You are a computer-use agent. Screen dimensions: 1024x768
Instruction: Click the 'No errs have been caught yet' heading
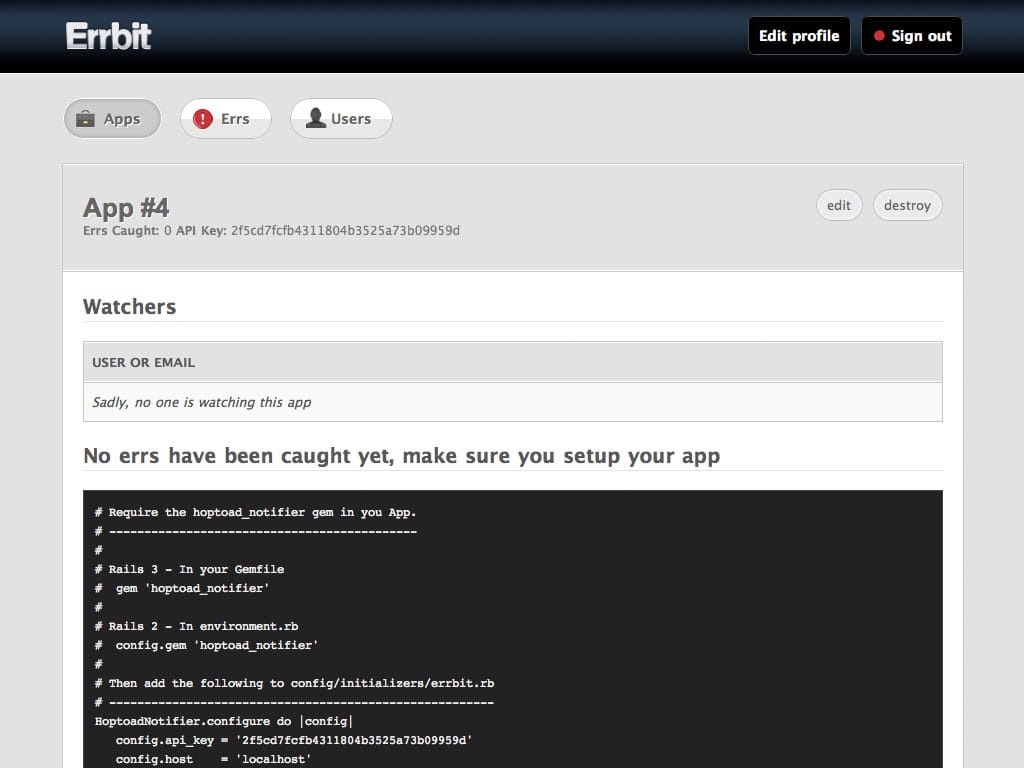401,456
